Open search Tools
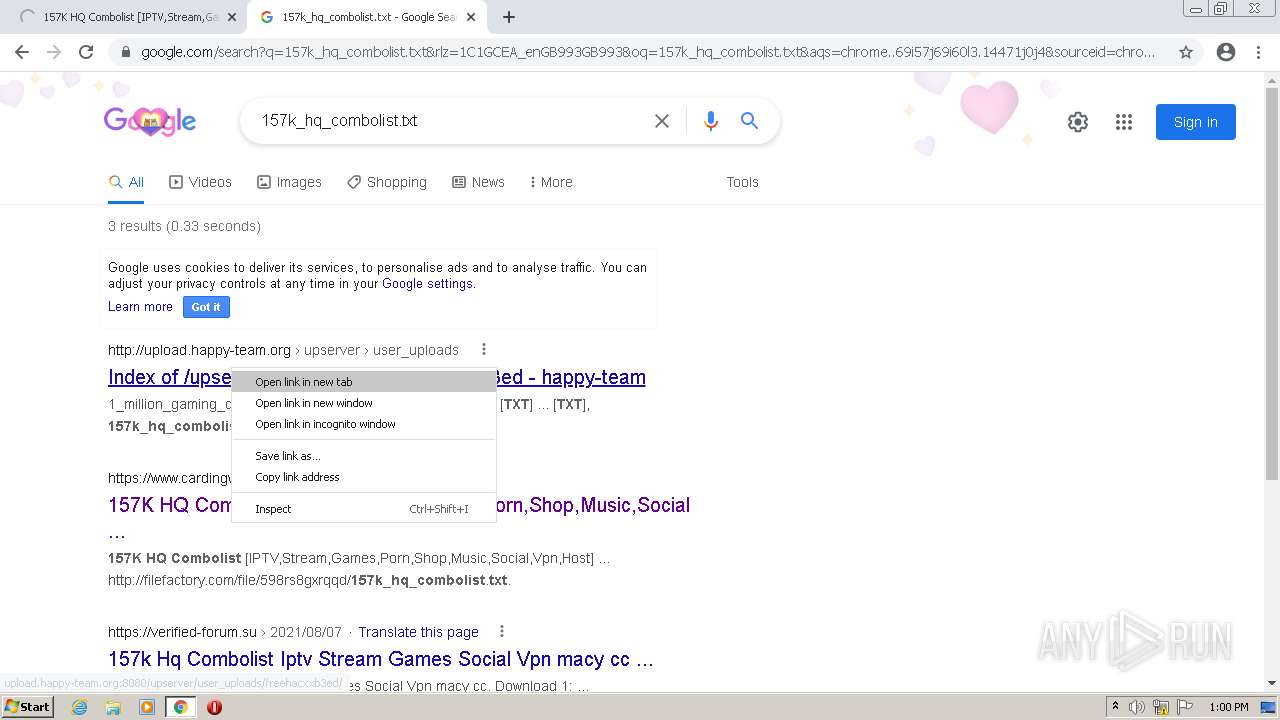The width and height of the screenshot is (1280, 720). [x=742, y=182]
